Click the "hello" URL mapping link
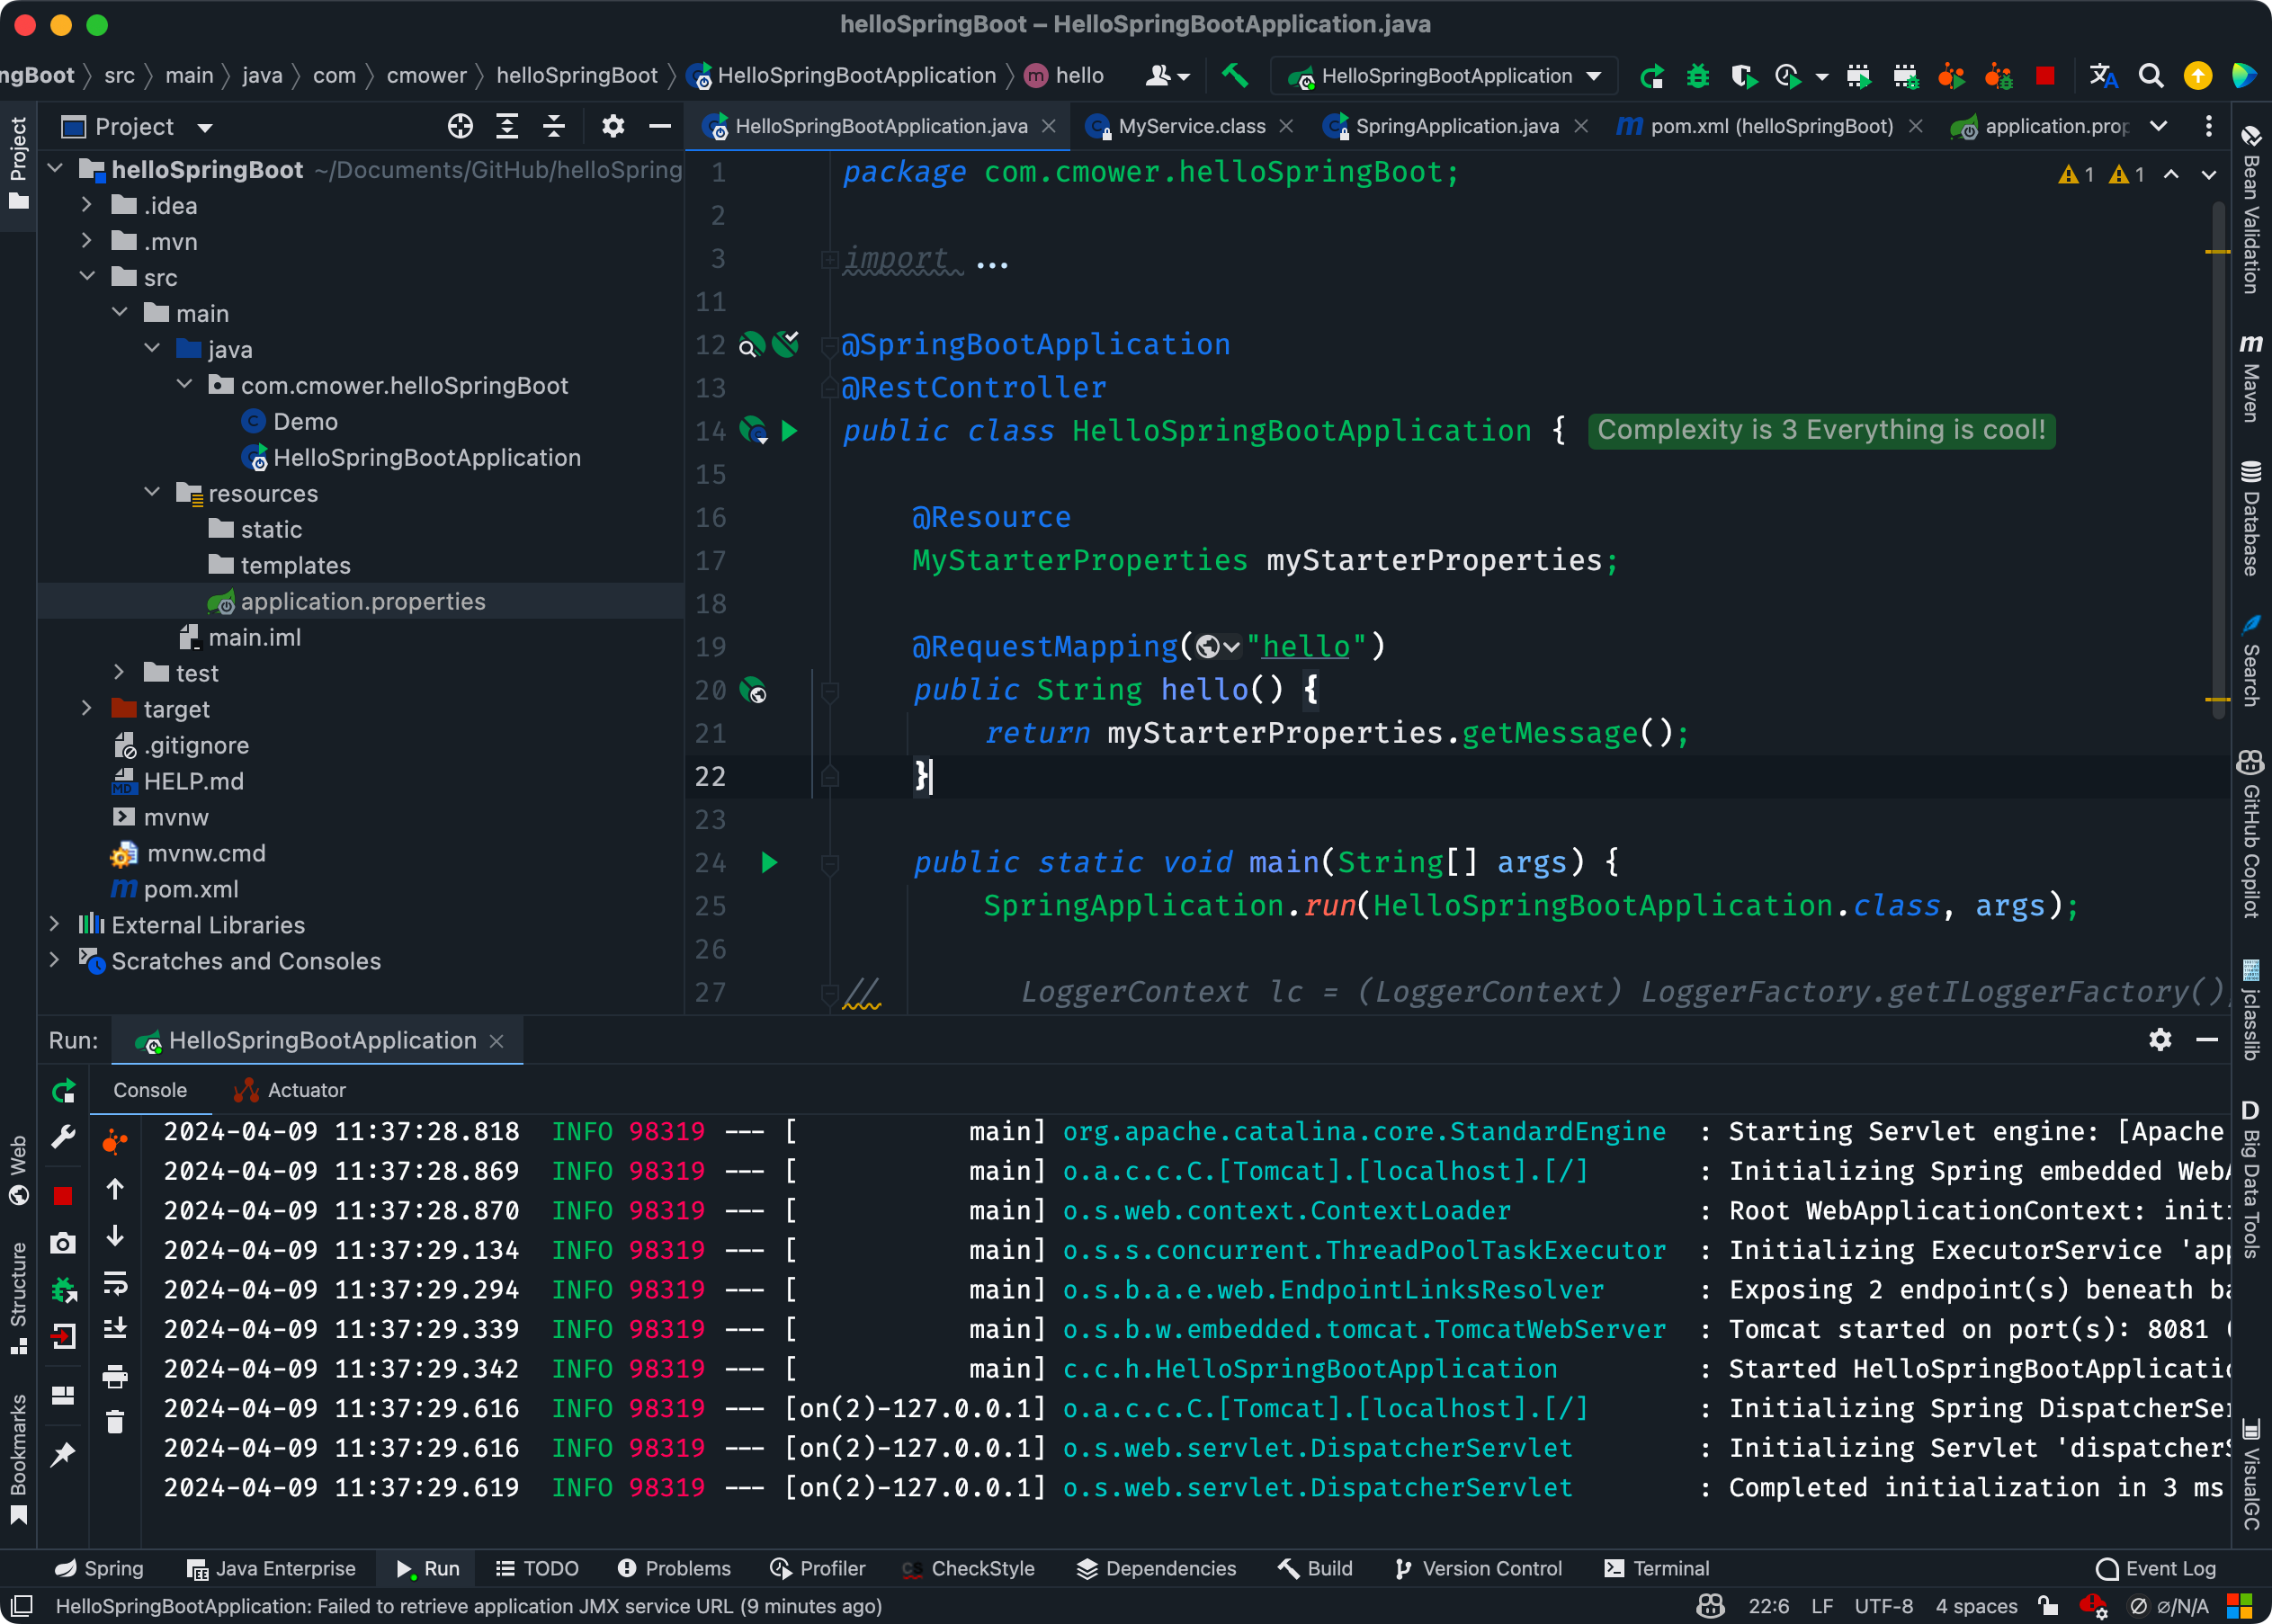Screen dimensions: 2272x1624 tap(1305, 647)
